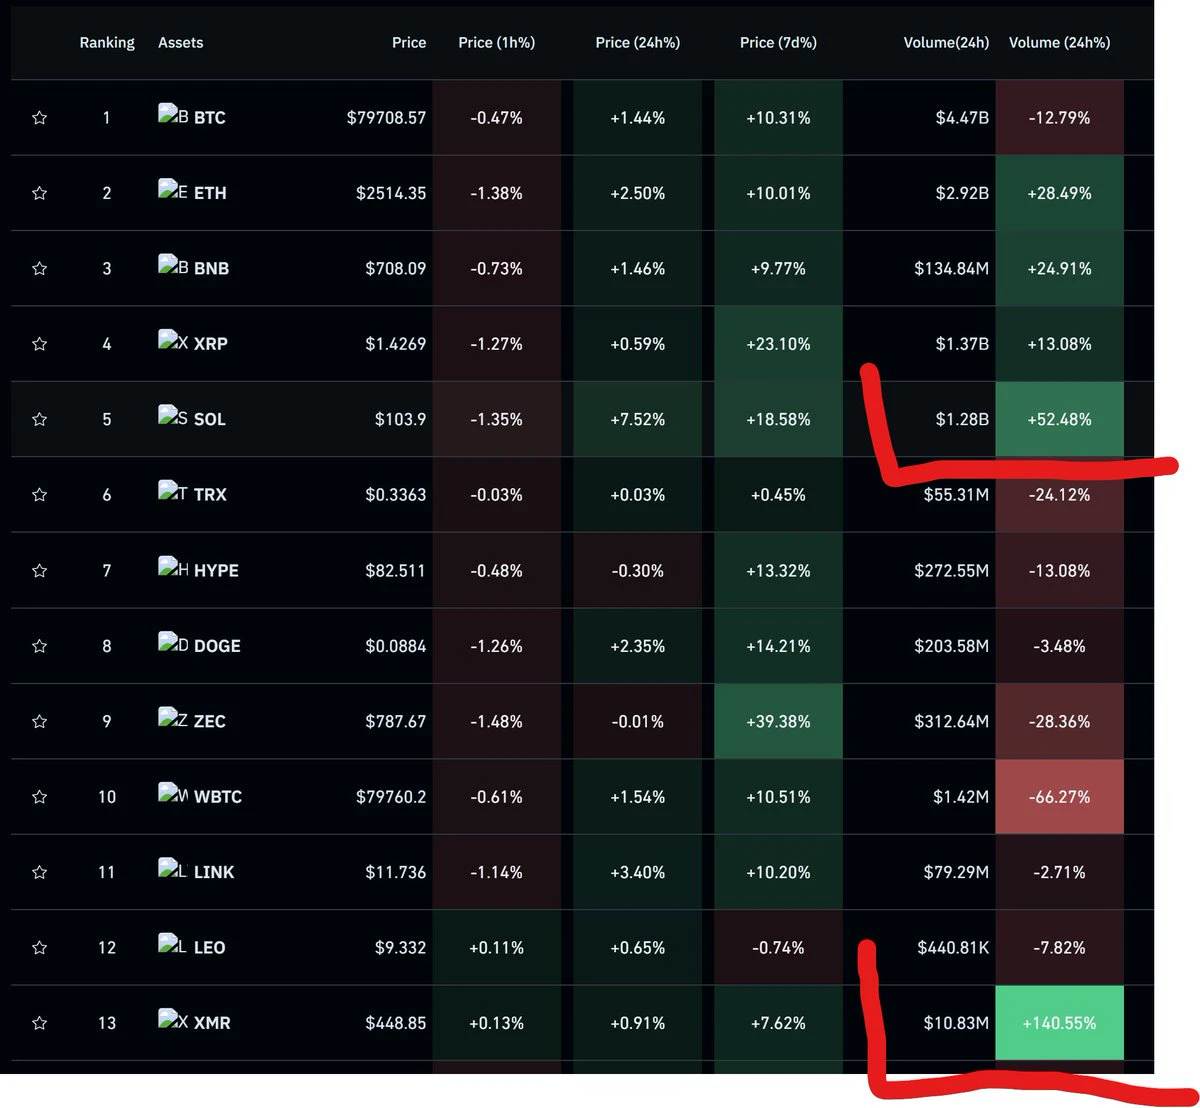Click the LINK 24h change +3.40%
The width and height of the screenshot is (1200, 1108).
pyautogui.click(x=637, y=872)
